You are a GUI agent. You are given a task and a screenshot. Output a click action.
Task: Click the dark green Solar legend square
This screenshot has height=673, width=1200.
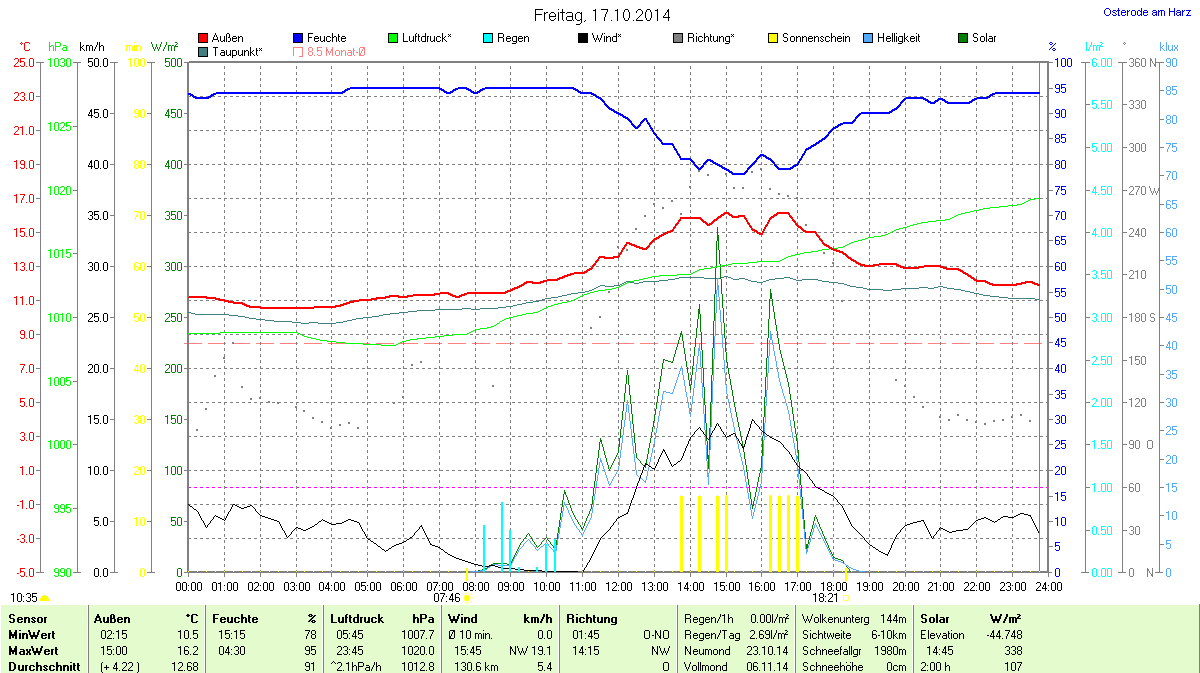(963, 38)
